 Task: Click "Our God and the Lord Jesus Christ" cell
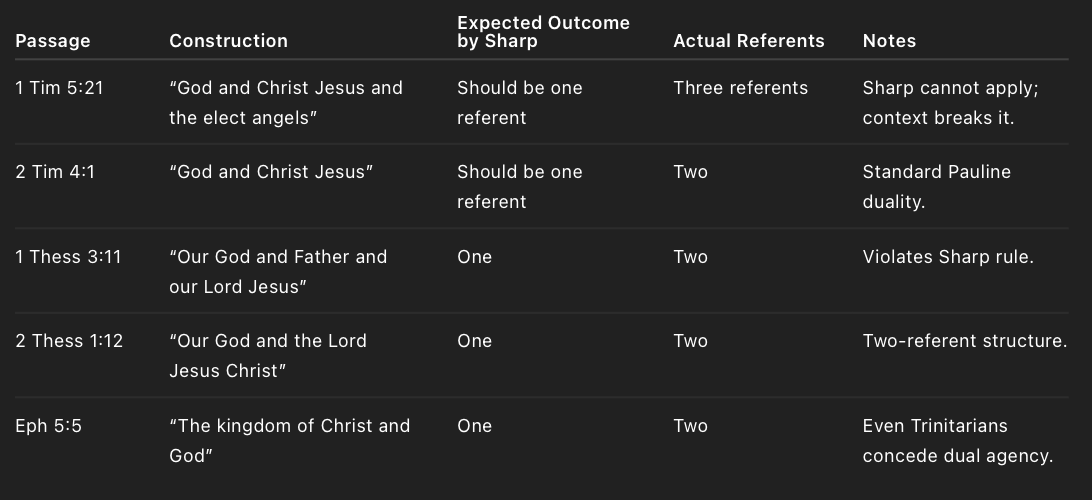point(268,355)
